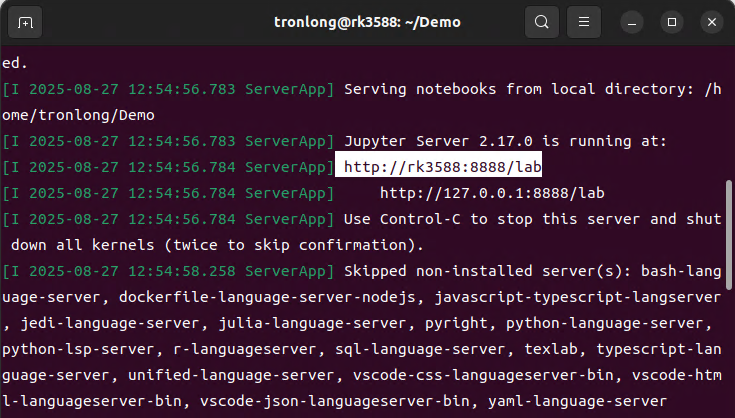
Task: Open terminal search
Action: (x=541, y=22)
